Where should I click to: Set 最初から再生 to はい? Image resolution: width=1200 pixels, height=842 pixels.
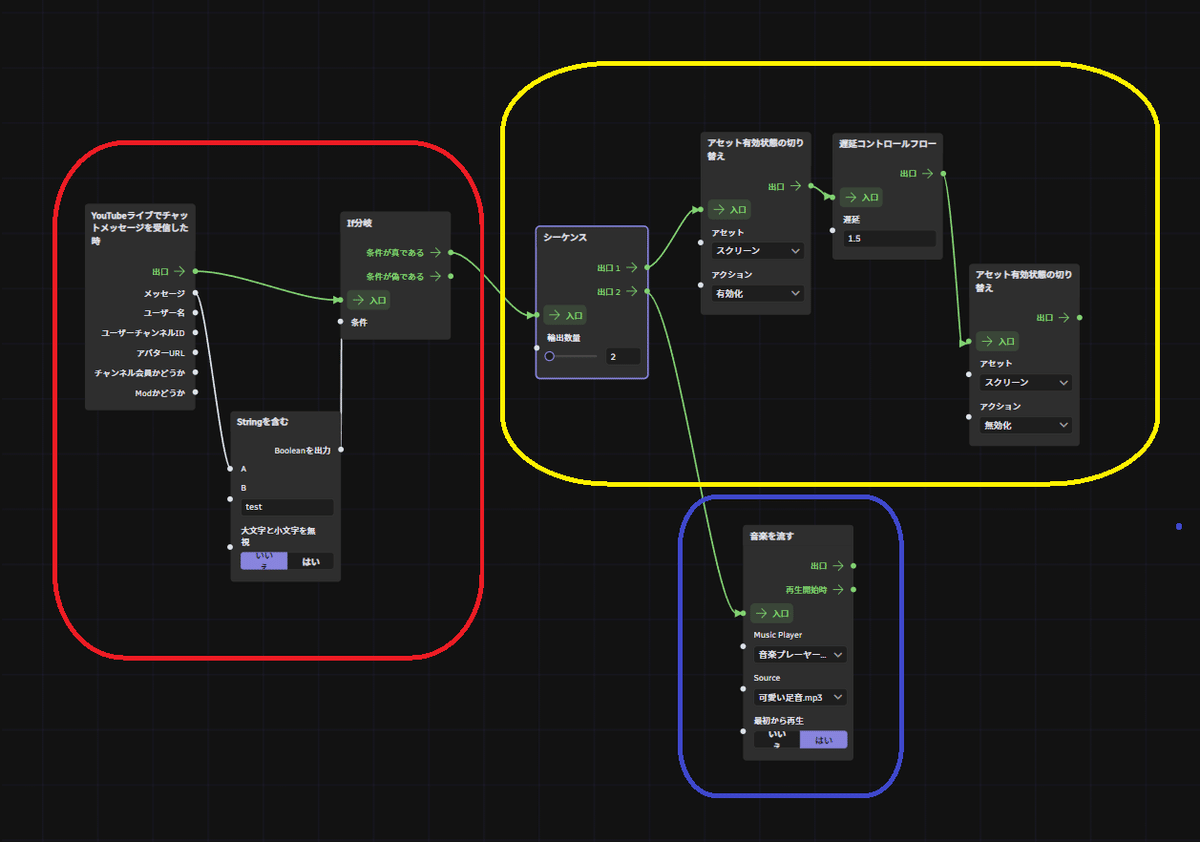824,740
